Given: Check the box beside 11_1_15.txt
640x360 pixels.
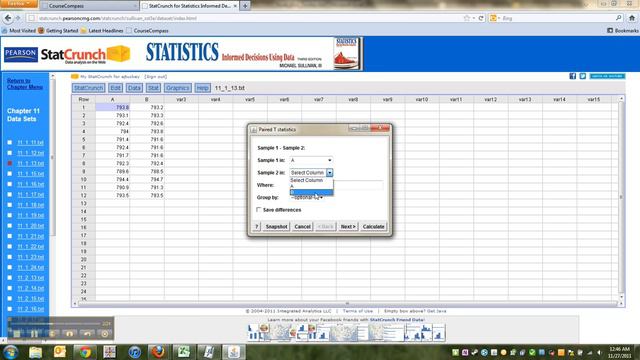Looking at the screenshot, I should pyautogui.click(x=10, y=173).
